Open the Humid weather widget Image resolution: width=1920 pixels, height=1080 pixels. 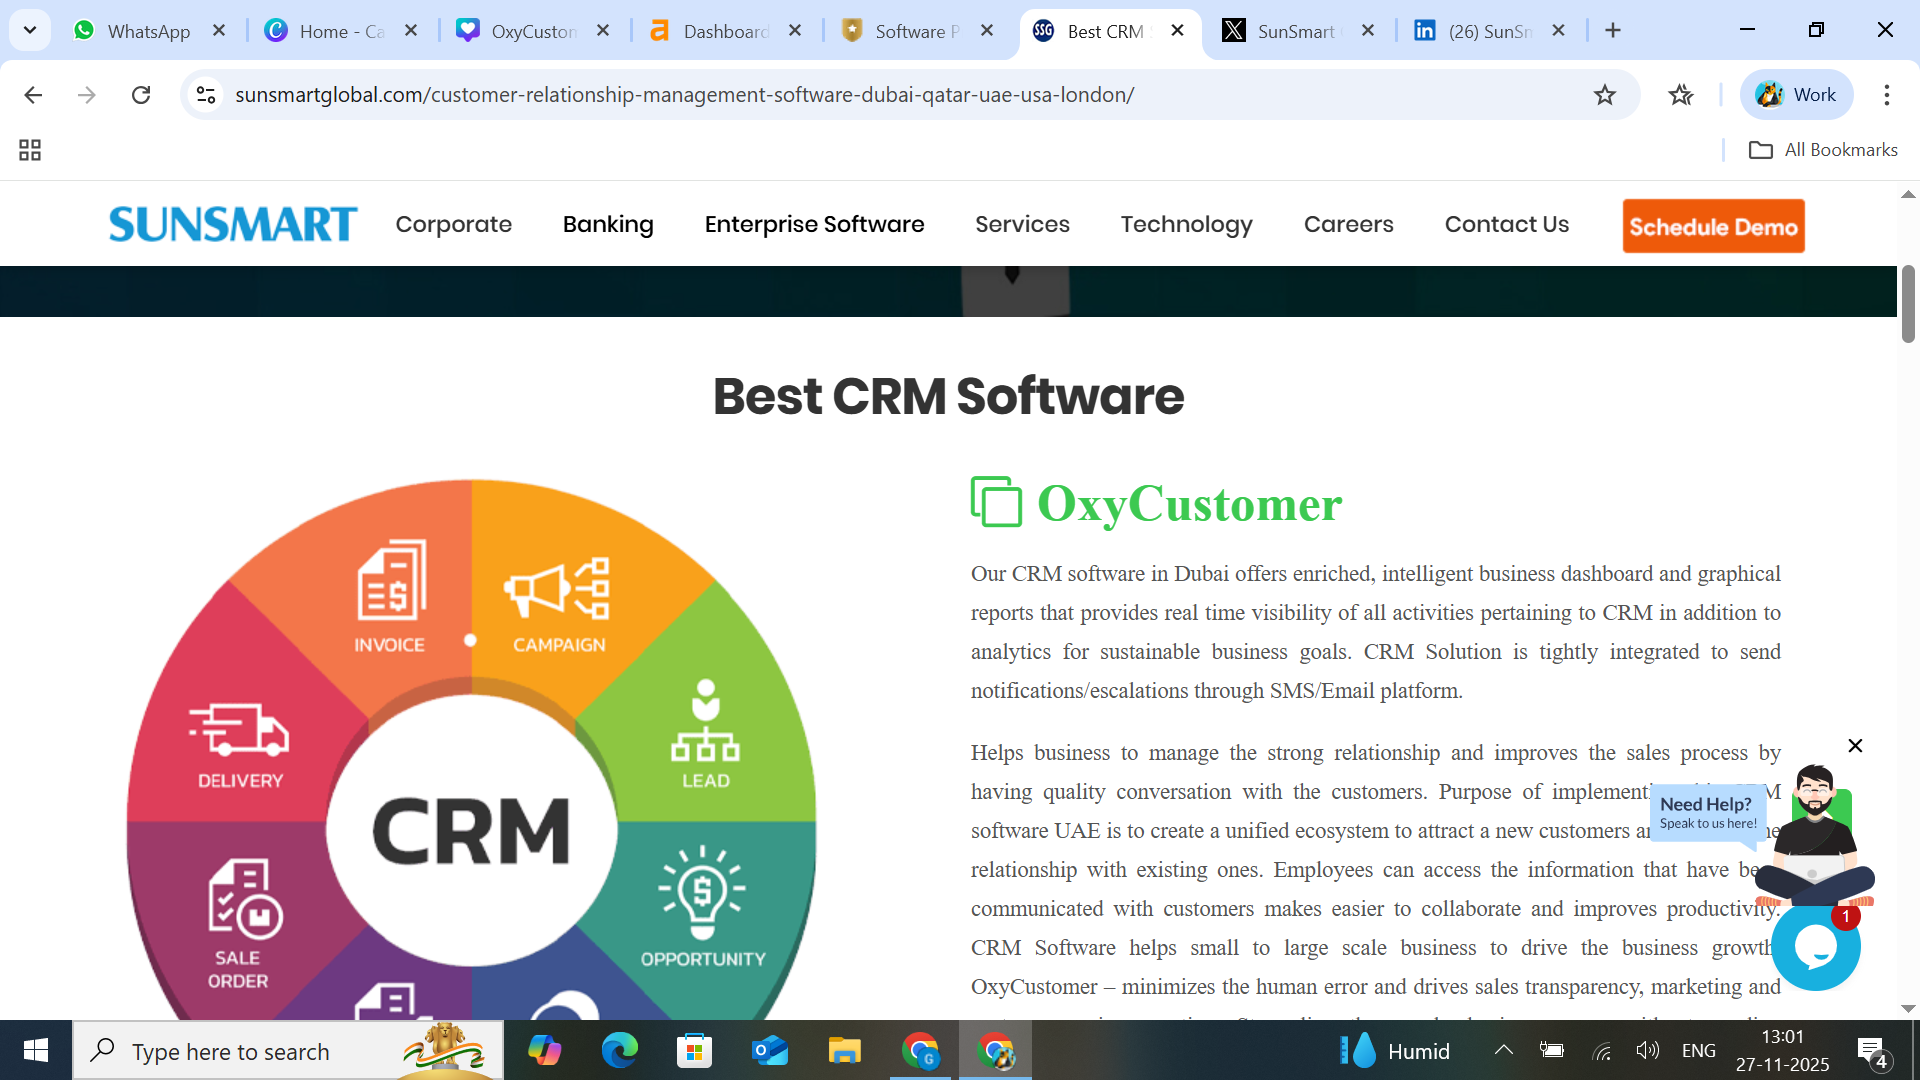(1394, 1051)
